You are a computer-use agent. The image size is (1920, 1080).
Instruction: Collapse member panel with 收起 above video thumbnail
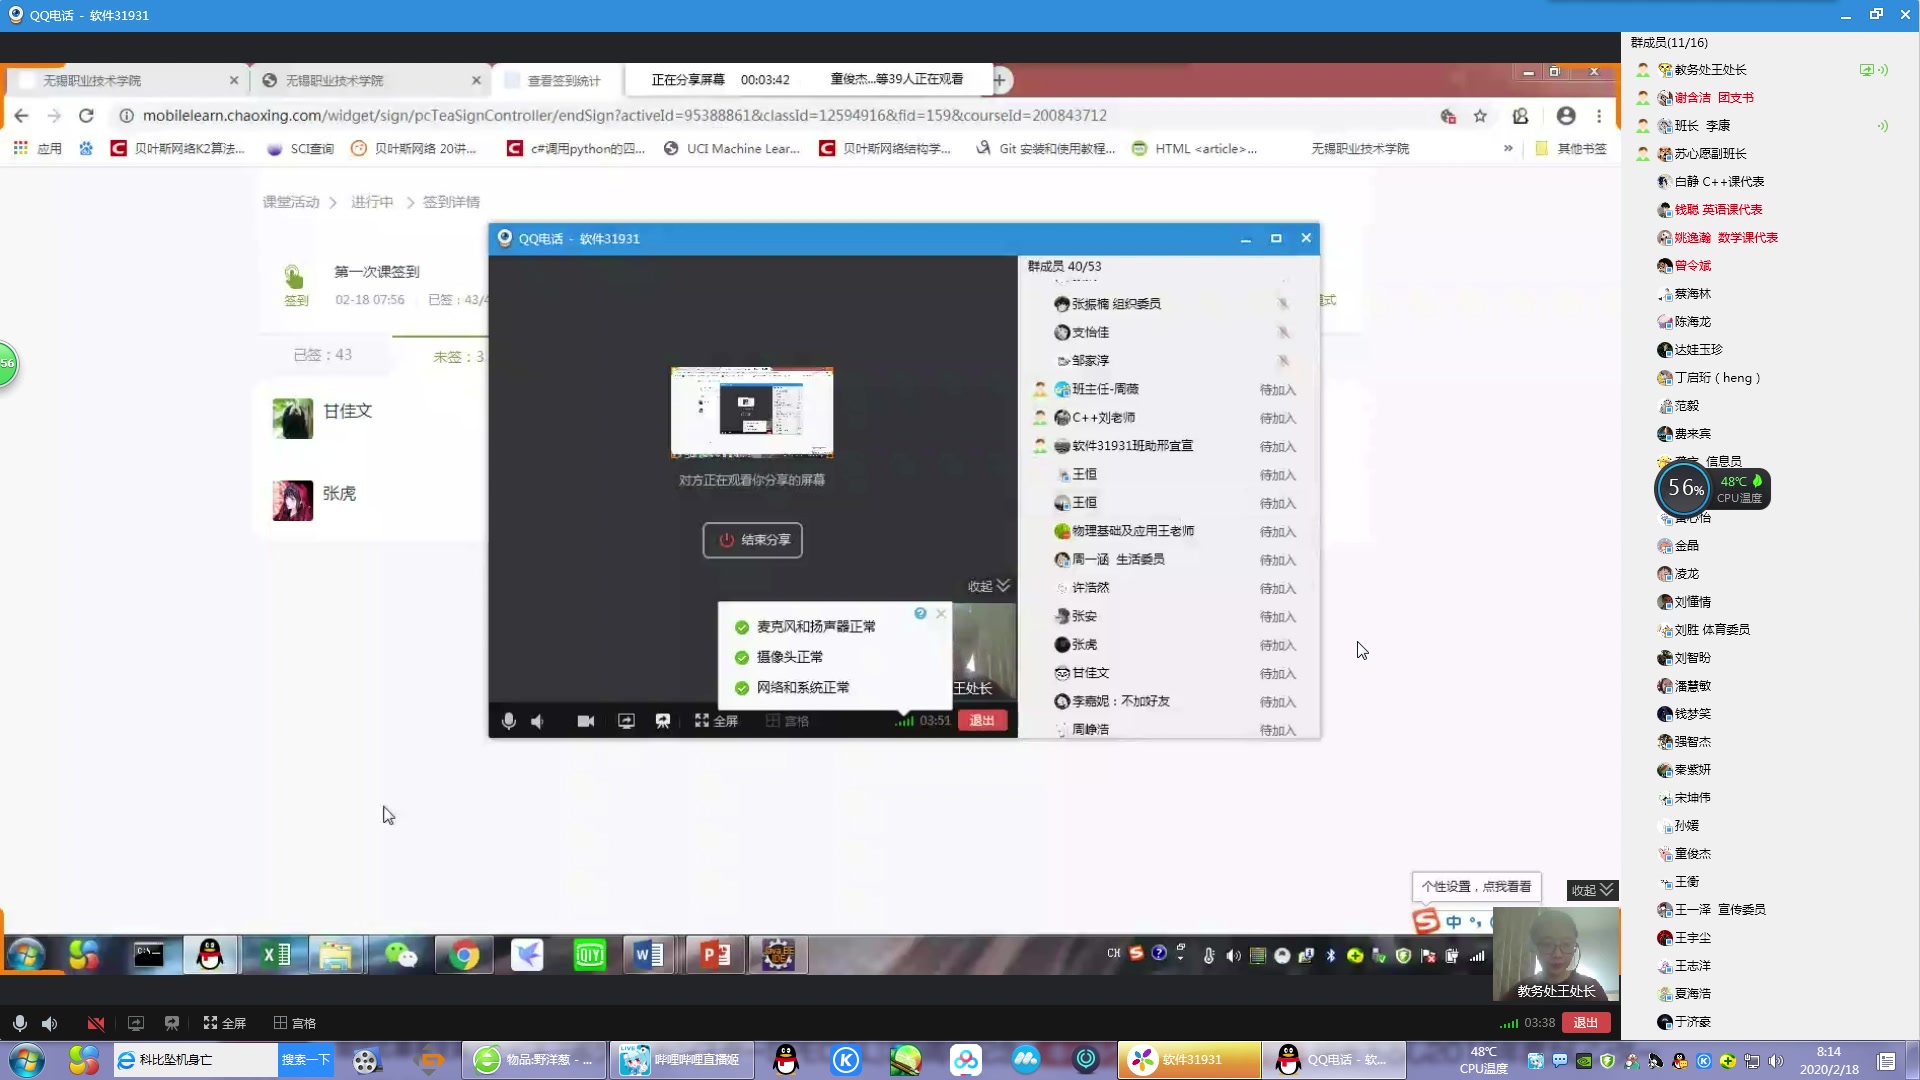coord(1592,890)
